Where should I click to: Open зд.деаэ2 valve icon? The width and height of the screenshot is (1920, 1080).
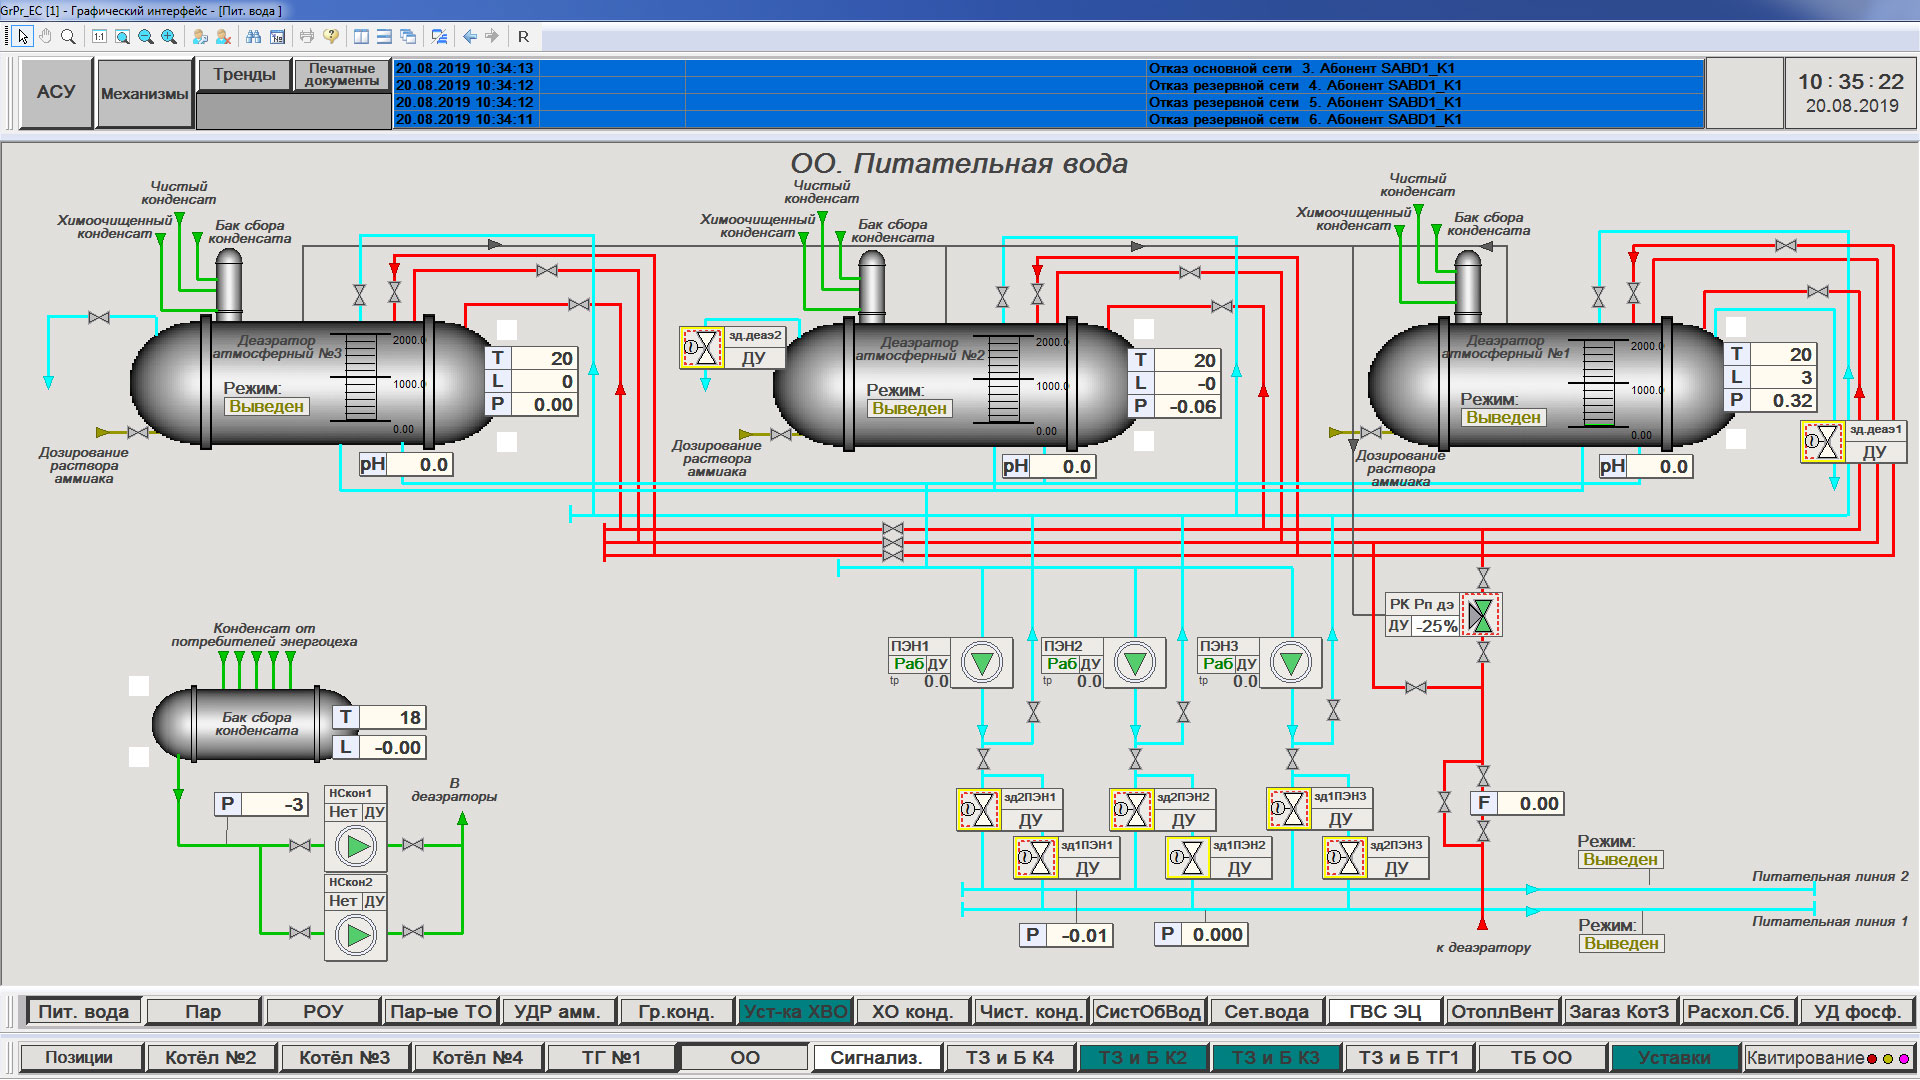tap(702, 348)
